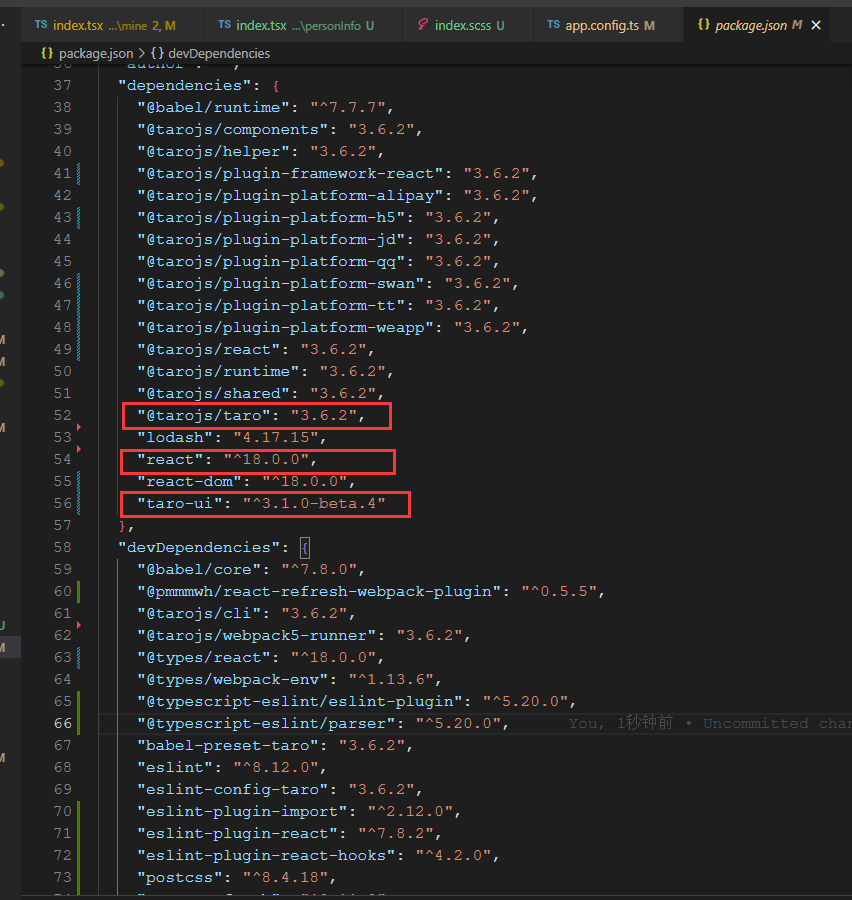Click "@typescript-eslint/parser" entry

tap(323, 723)
